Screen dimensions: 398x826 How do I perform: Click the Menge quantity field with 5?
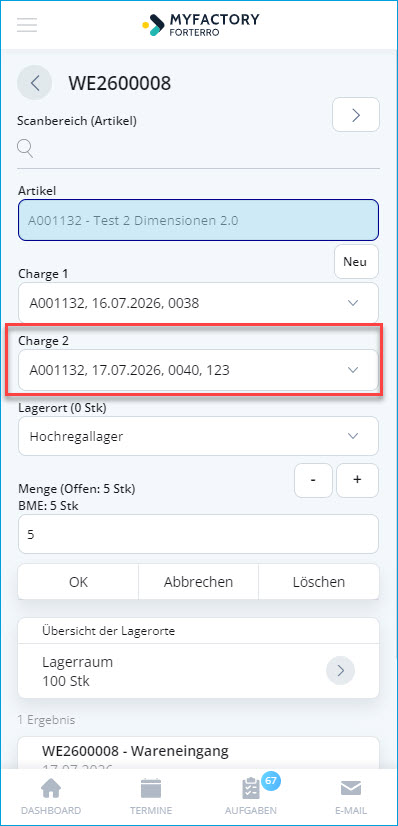(x=198, y=534)
